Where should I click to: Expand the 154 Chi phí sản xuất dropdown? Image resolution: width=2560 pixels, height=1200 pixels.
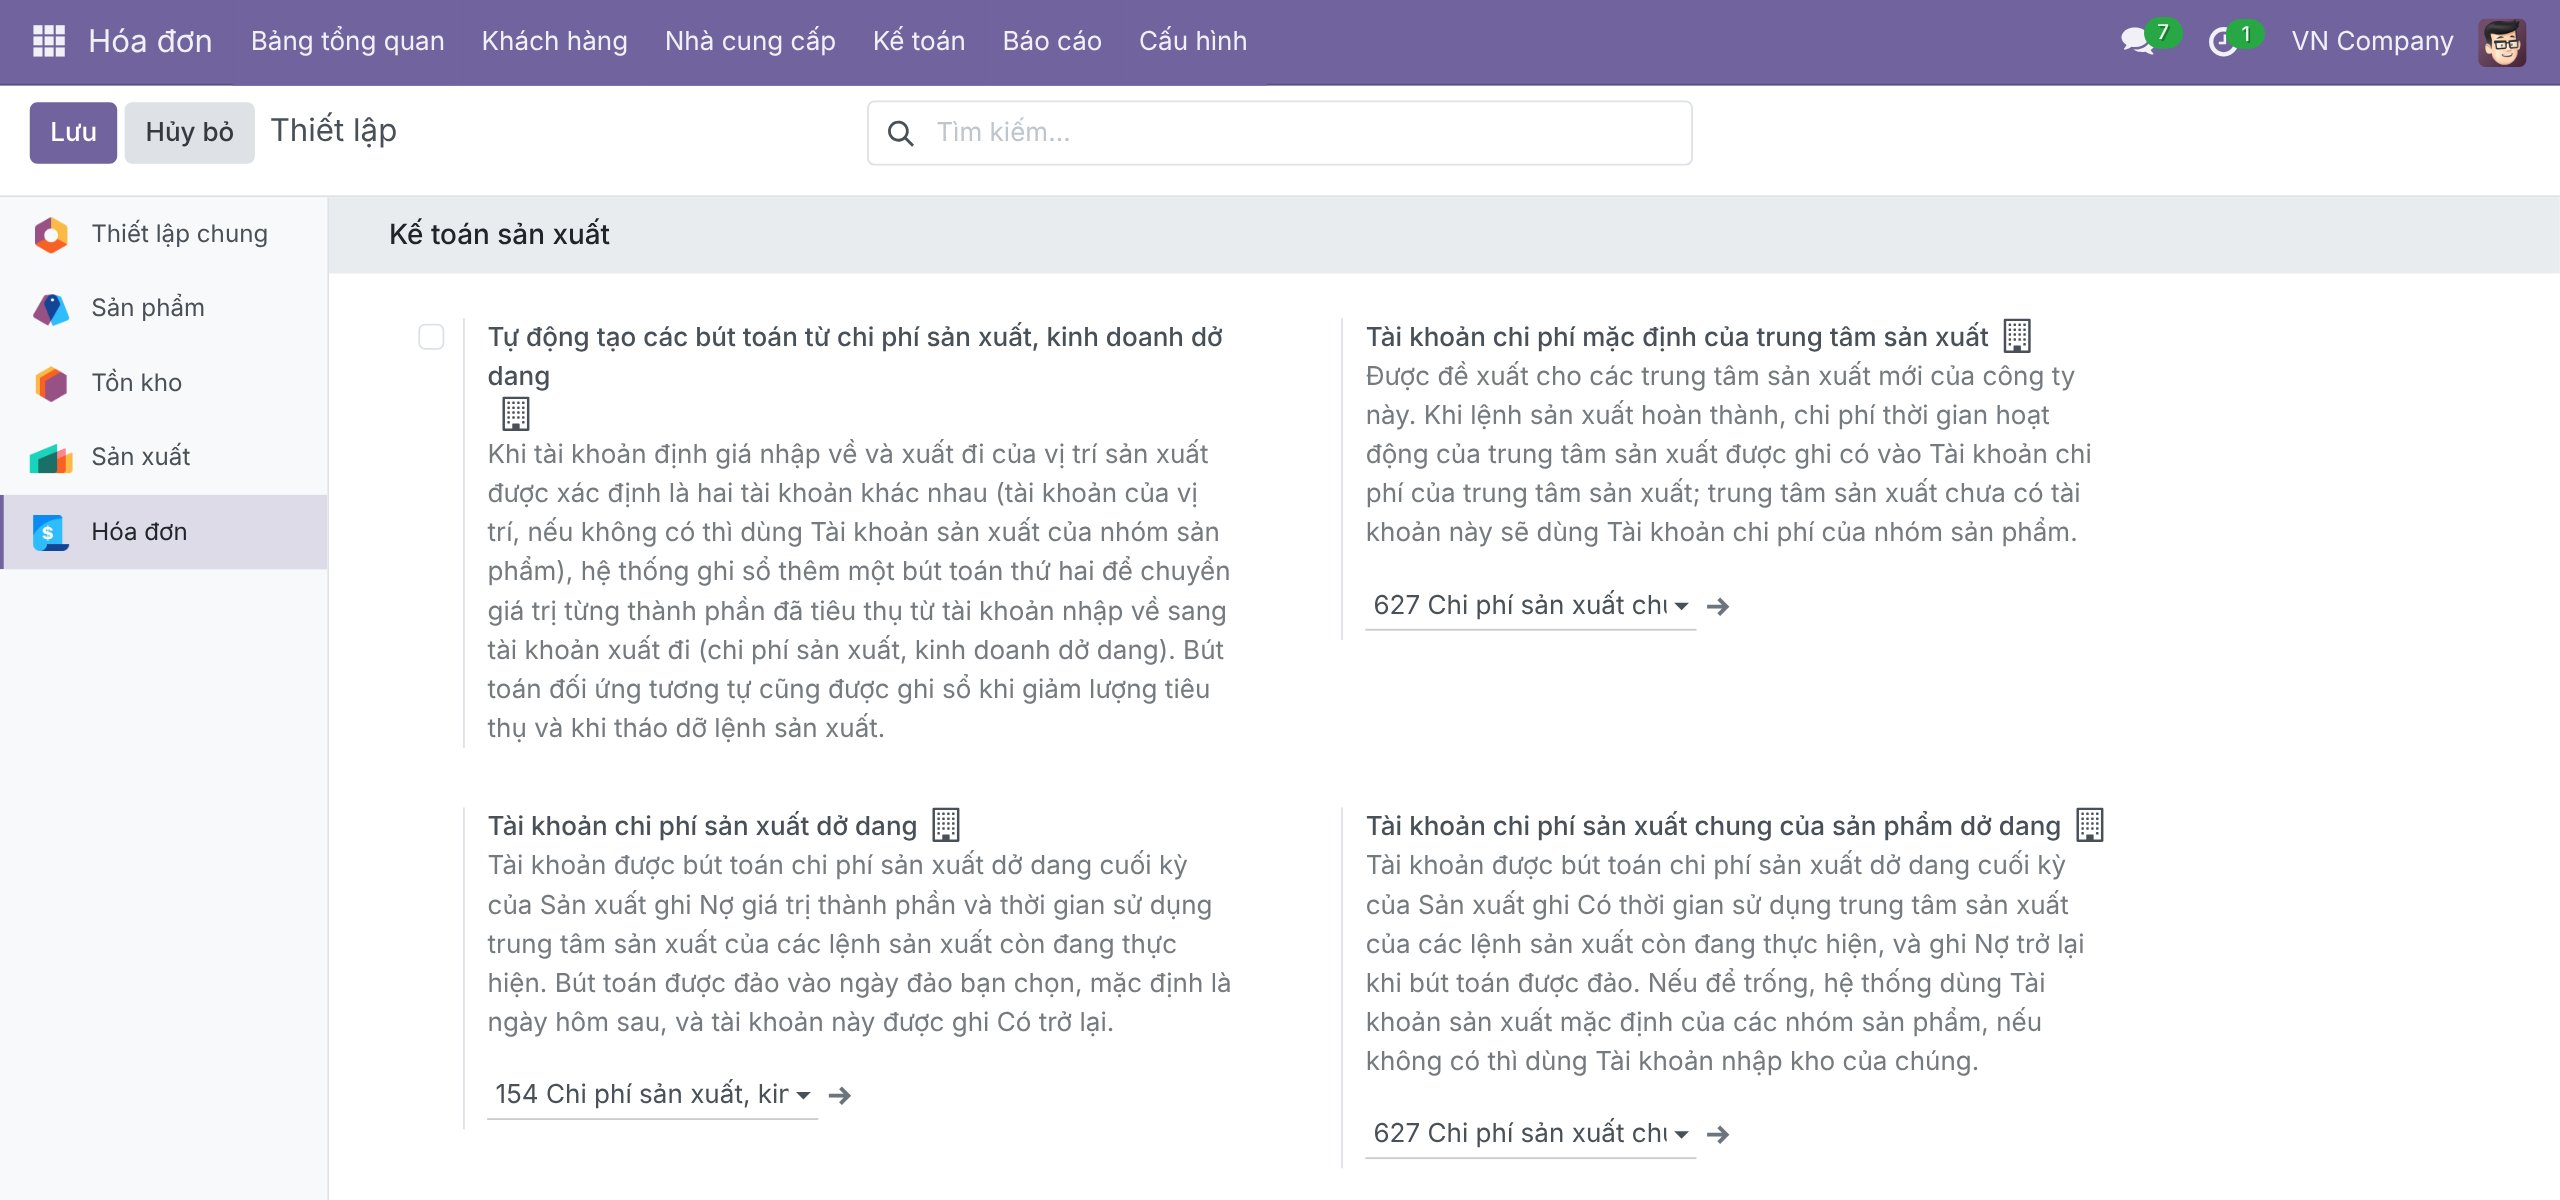tap(652, 1095)
